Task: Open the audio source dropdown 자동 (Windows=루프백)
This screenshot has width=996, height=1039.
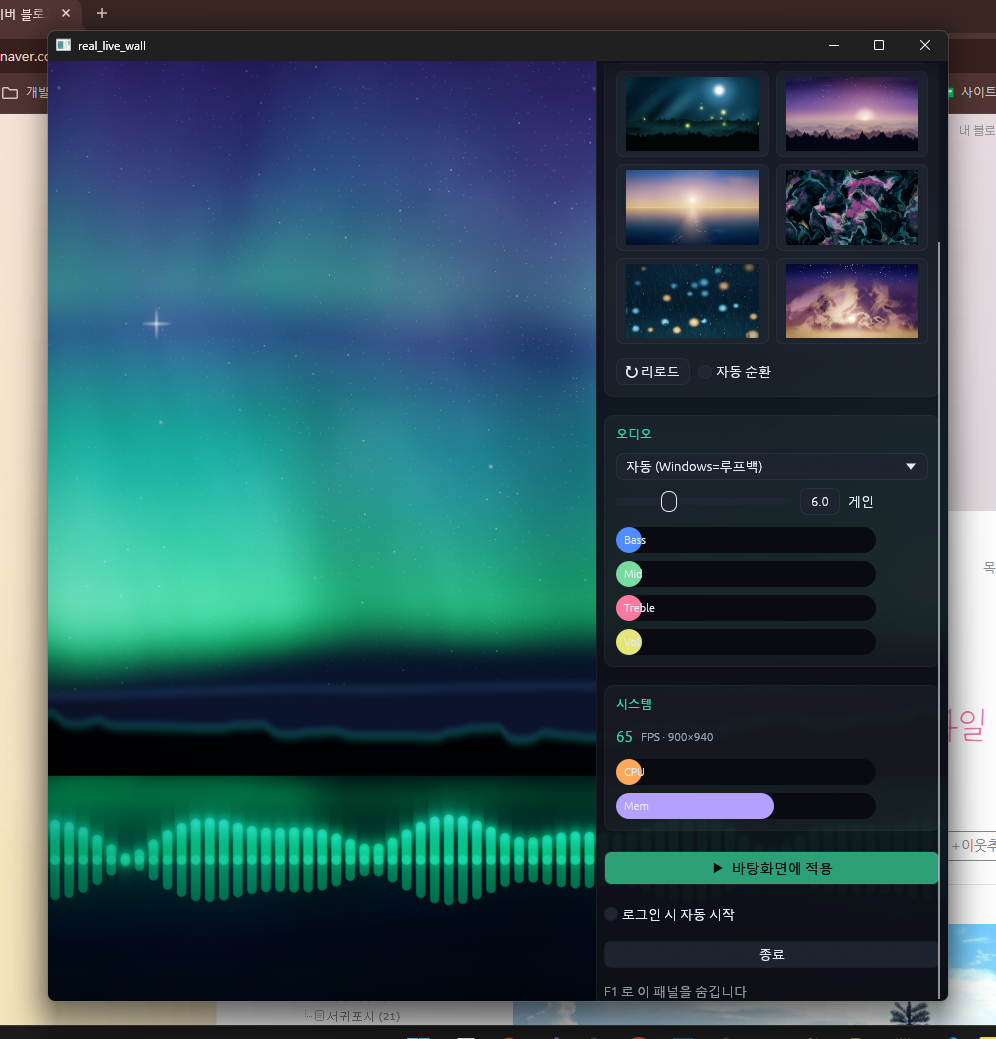Action: coord(771,466)
